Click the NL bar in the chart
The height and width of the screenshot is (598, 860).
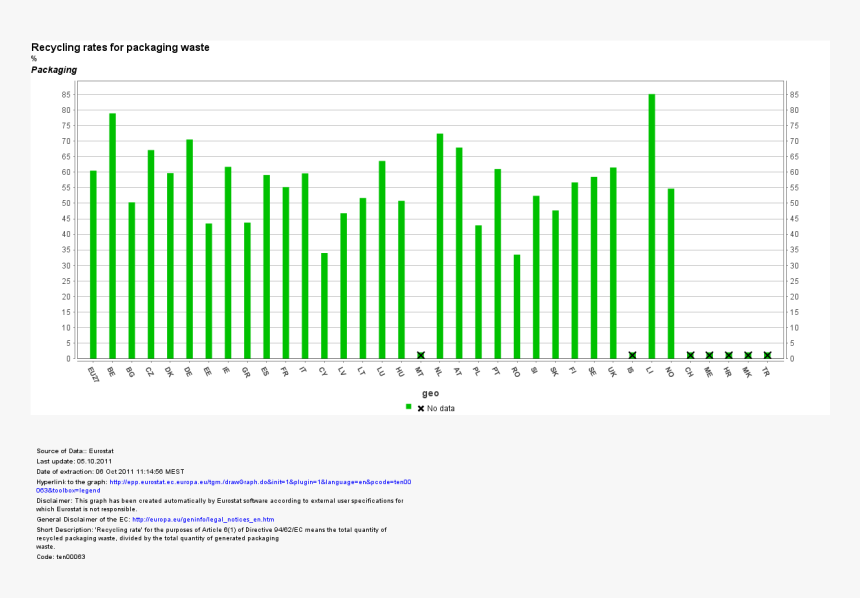click(440, 246)
